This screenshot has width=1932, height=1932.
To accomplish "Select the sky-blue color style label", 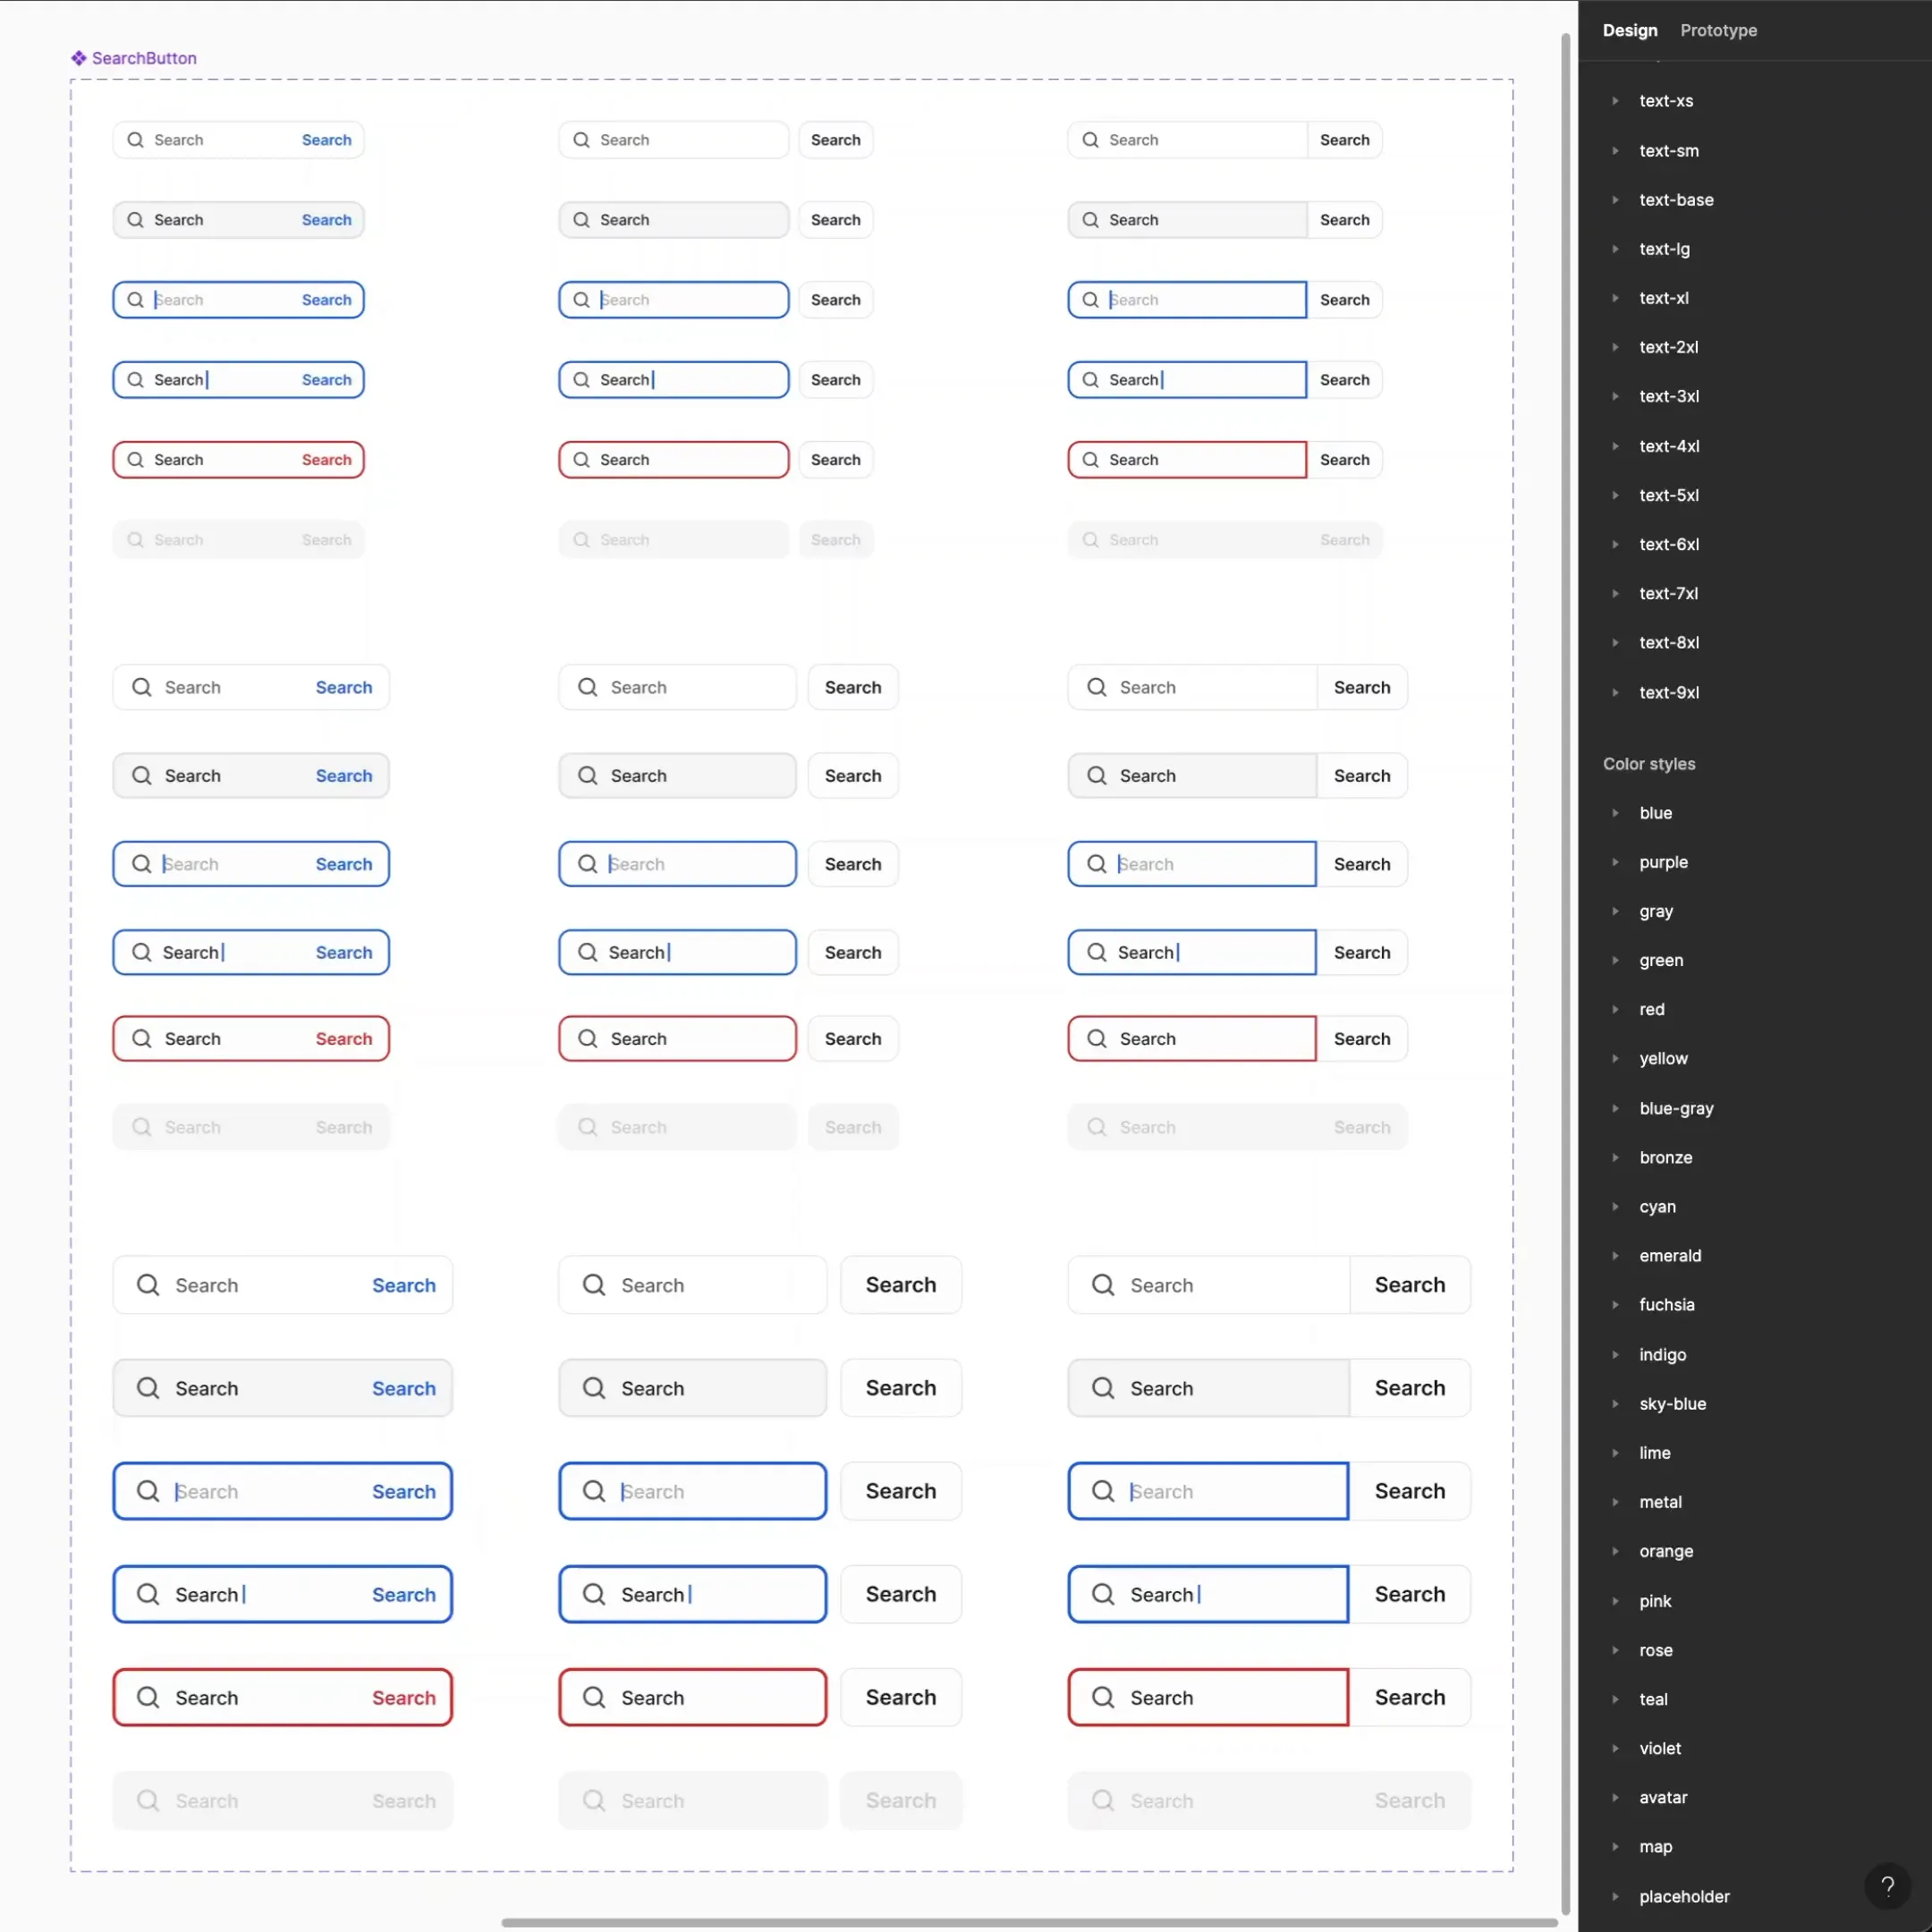I will (x=1672, y=1403).
